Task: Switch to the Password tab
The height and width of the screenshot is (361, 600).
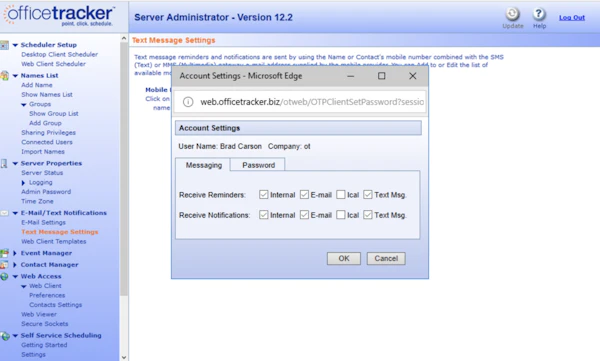Action: point(258,165)
